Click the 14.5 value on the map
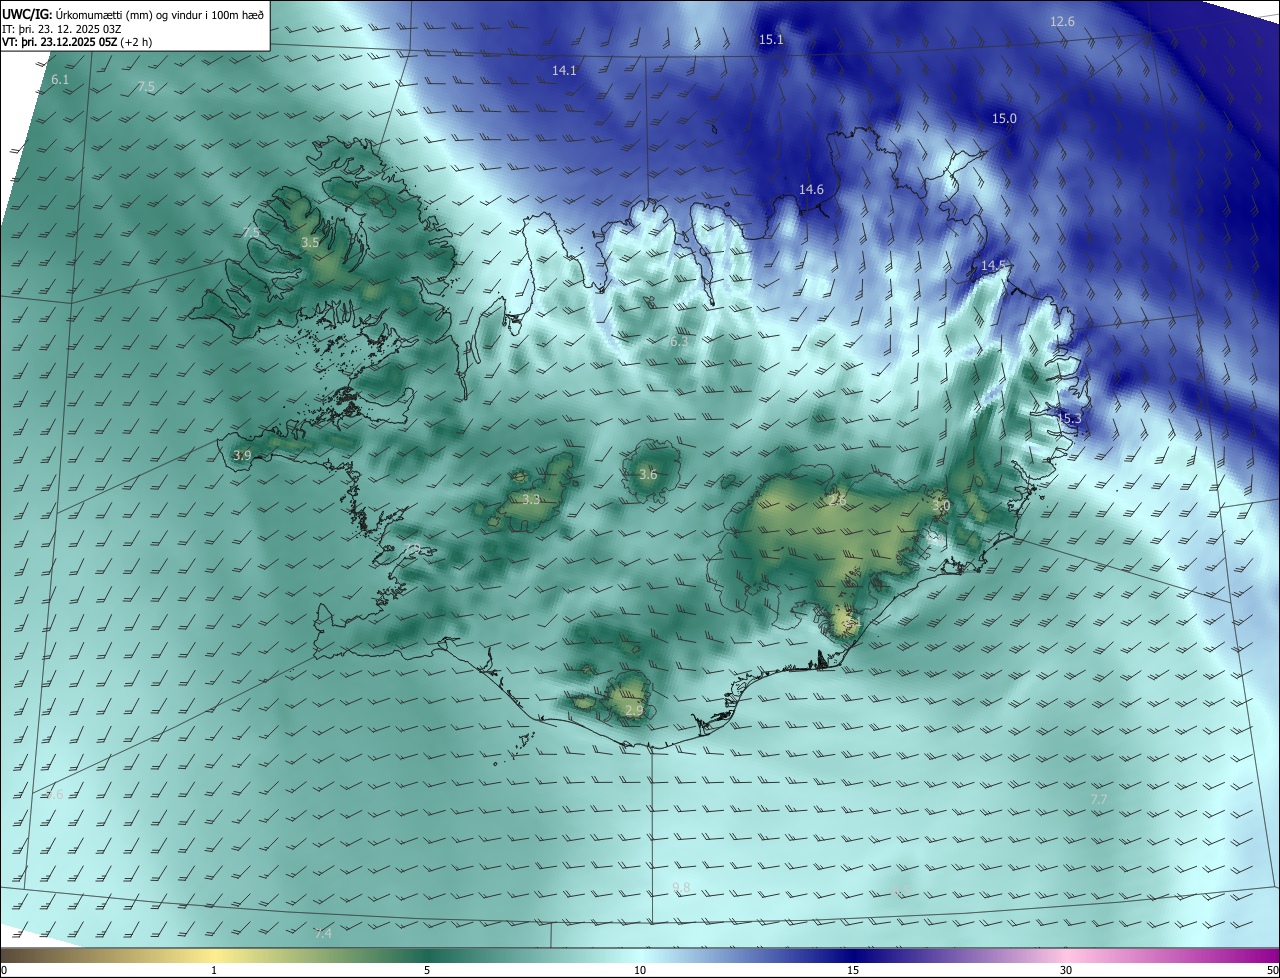 993,266
